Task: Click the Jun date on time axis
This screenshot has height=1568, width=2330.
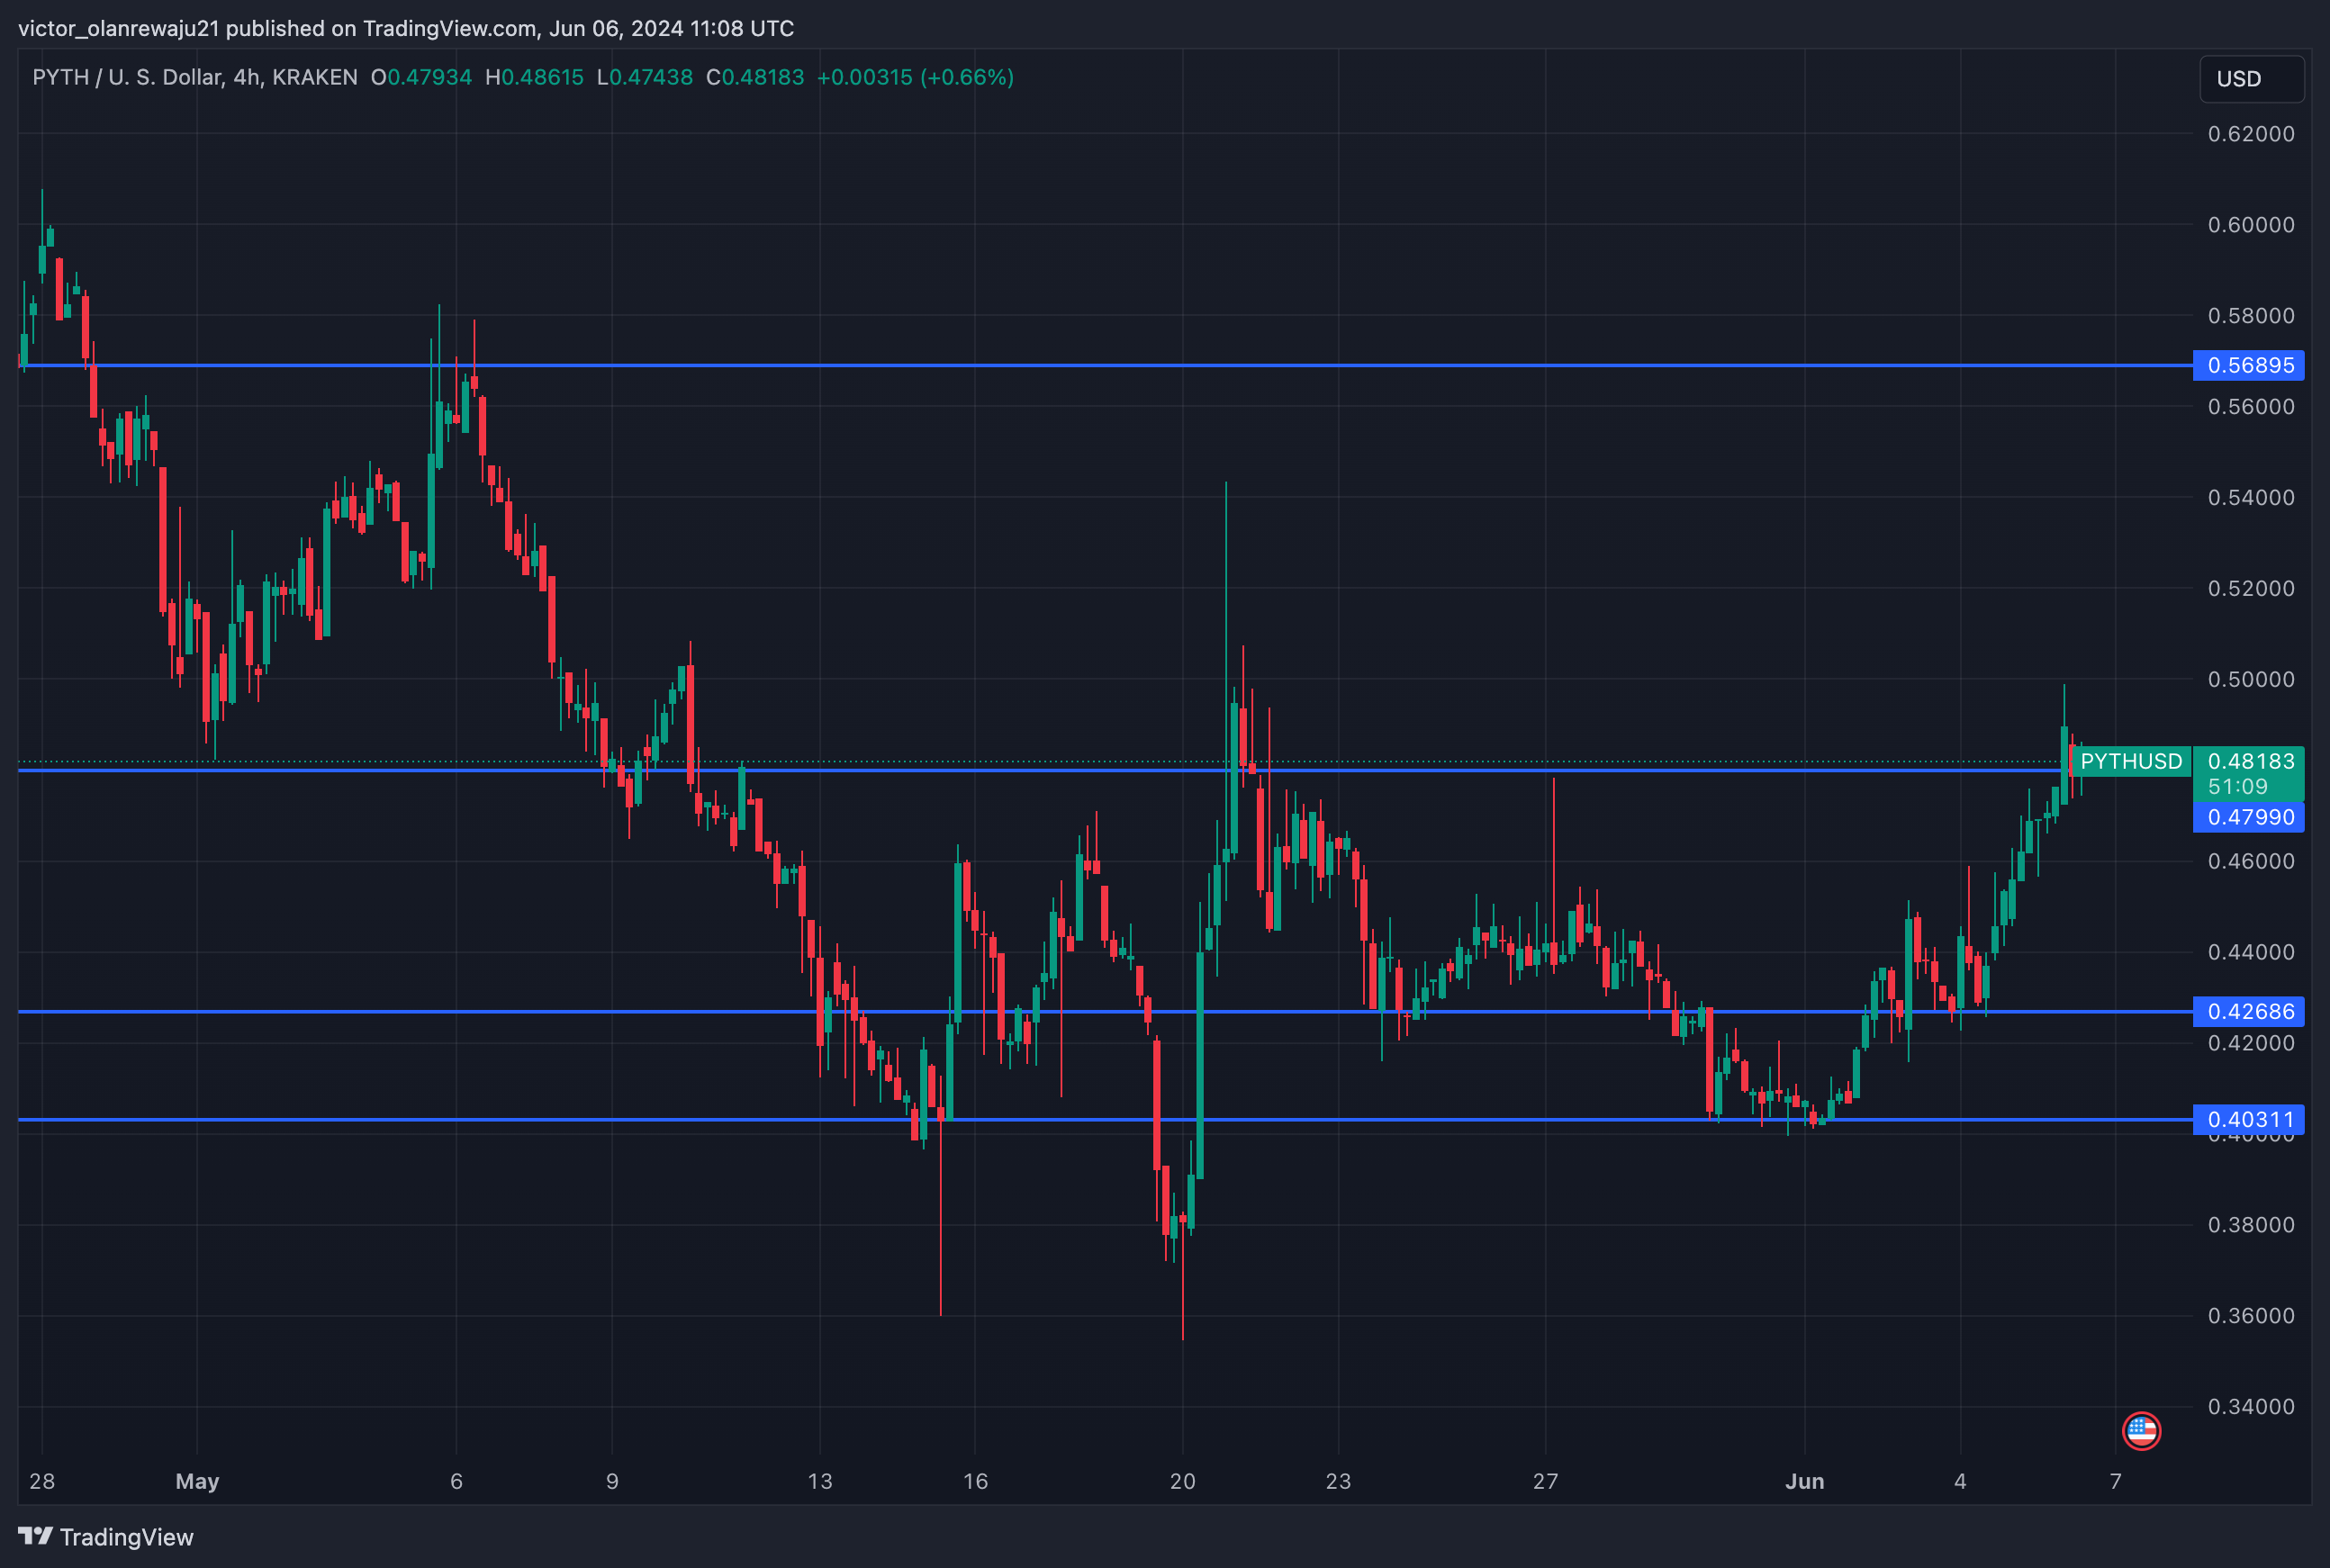Action: pos(1804,1481)
